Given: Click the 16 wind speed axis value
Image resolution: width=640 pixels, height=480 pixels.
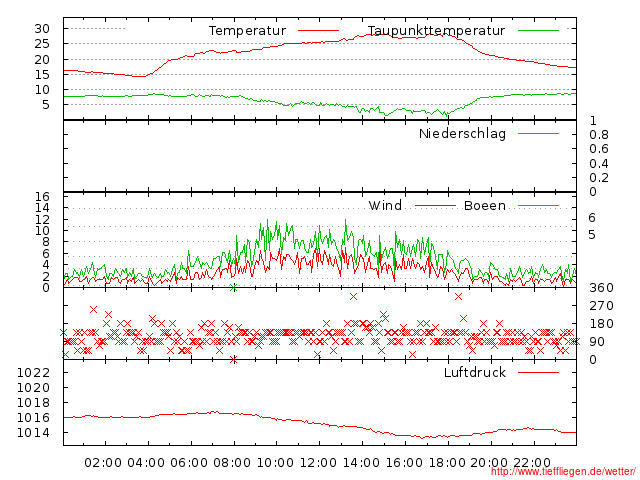Looking at the screenshot, I should point(42,197).
